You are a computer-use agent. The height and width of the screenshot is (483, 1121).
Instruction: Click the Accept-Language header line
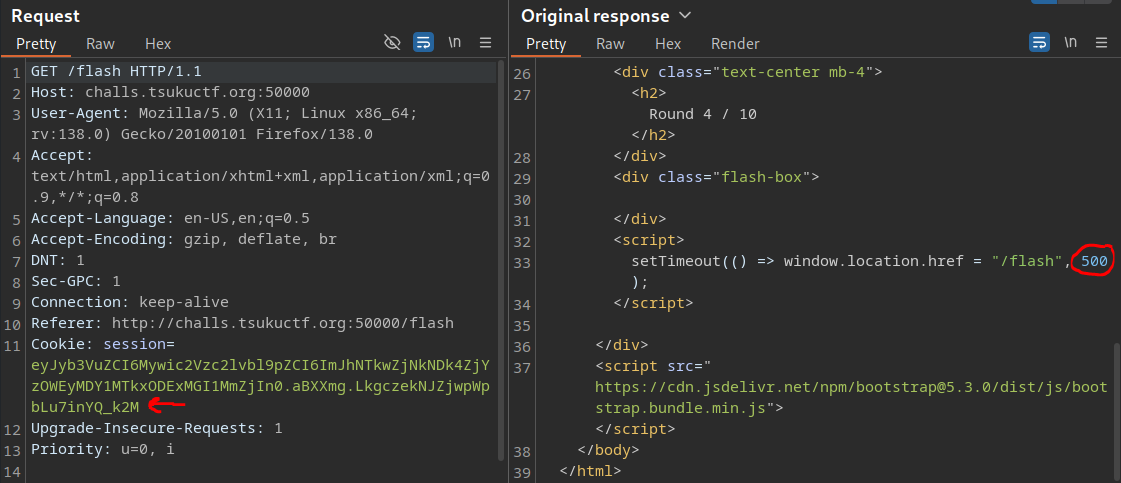pos(170,218)
